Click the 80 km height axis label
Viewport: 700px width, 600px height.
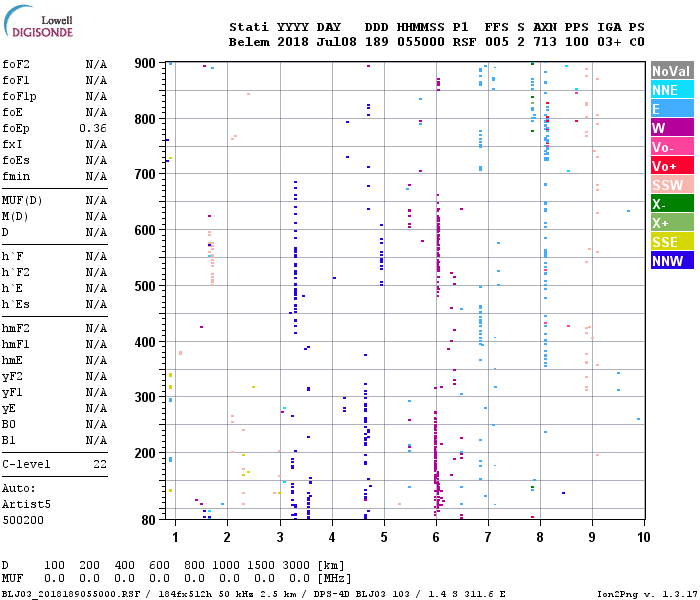[149, 520]
